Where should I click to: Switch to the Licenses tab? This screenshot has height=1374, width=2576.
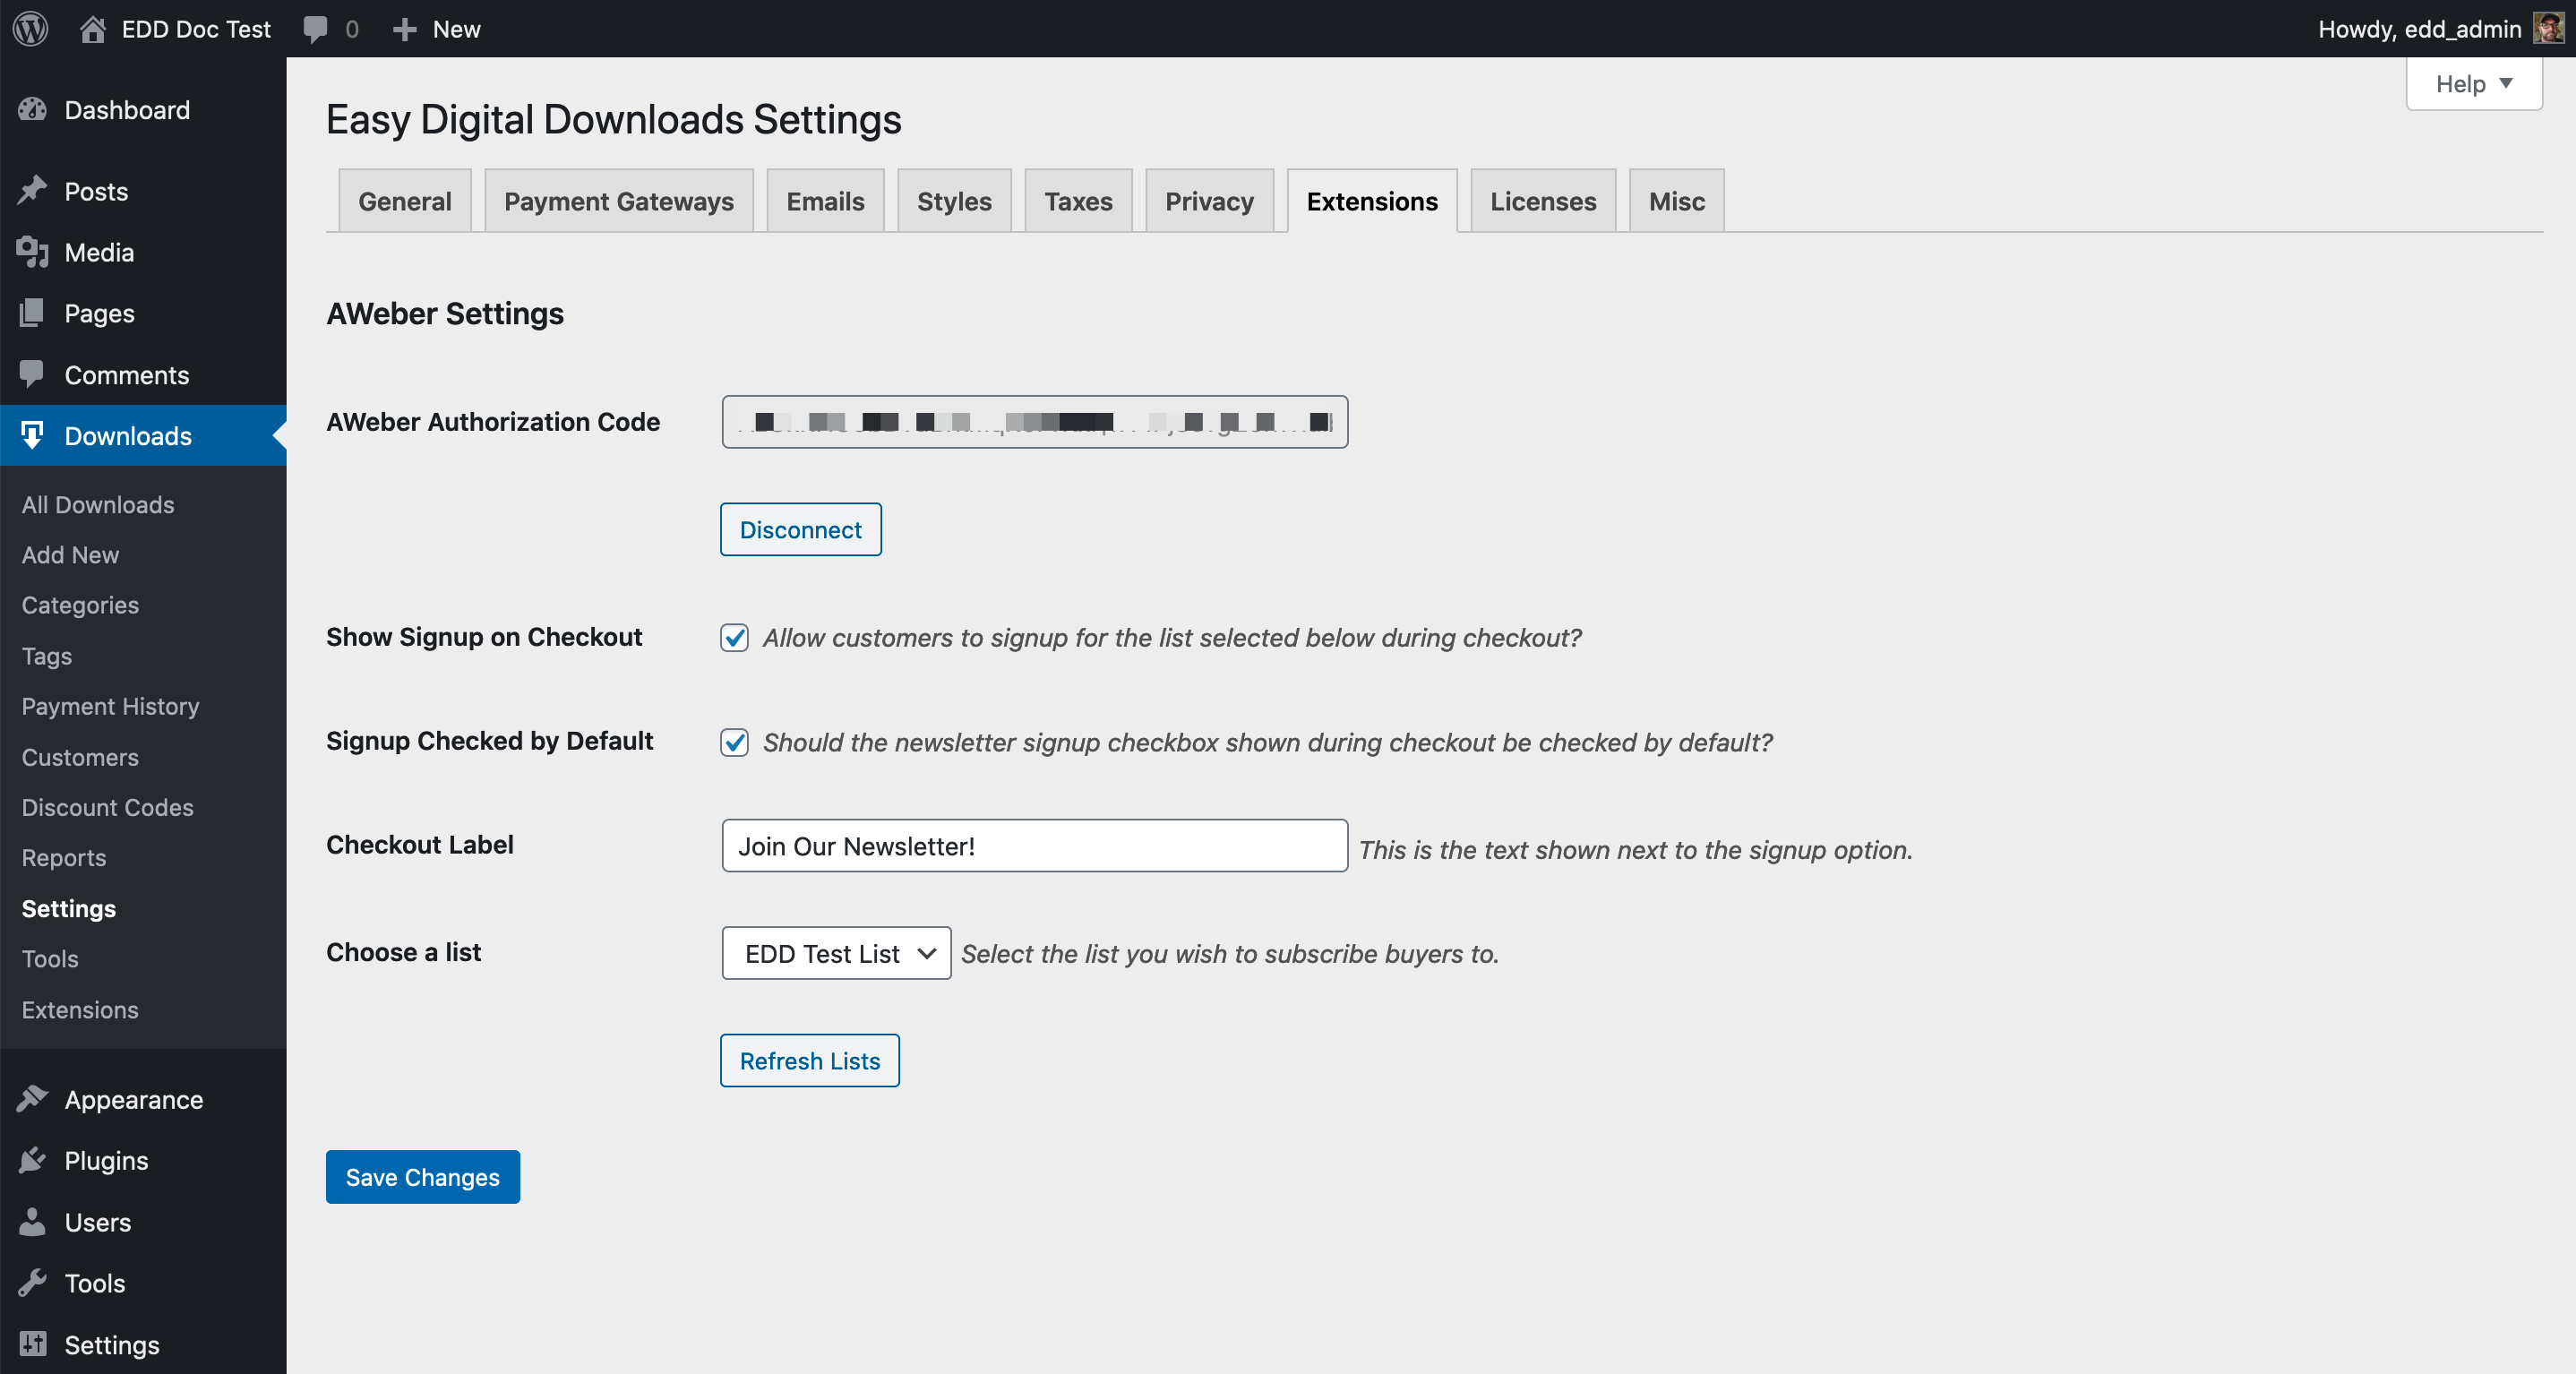(x=1542, y=201)
